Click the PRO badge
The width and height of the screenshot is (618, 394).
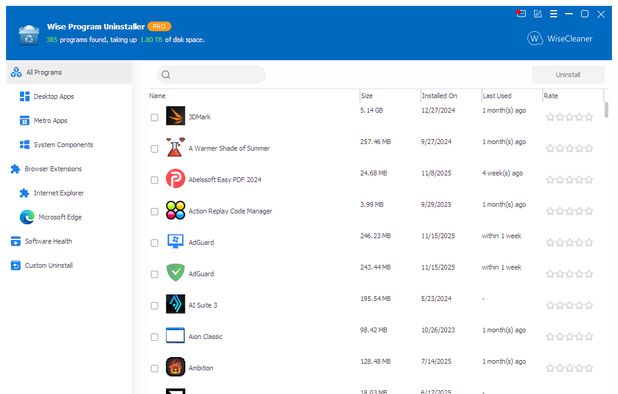click(159, 26)
